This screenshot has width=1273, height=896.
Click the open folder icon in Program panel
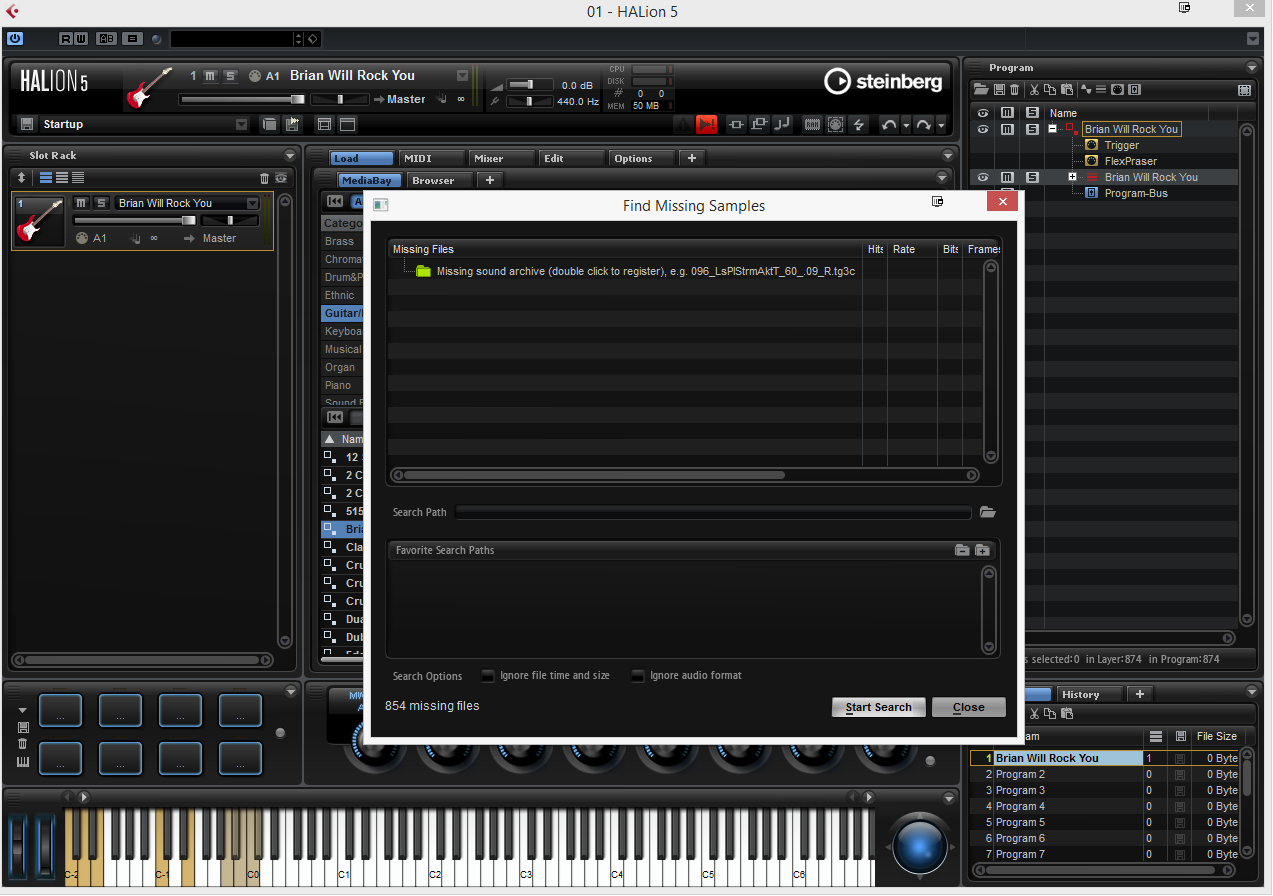[x=980, y=89]
